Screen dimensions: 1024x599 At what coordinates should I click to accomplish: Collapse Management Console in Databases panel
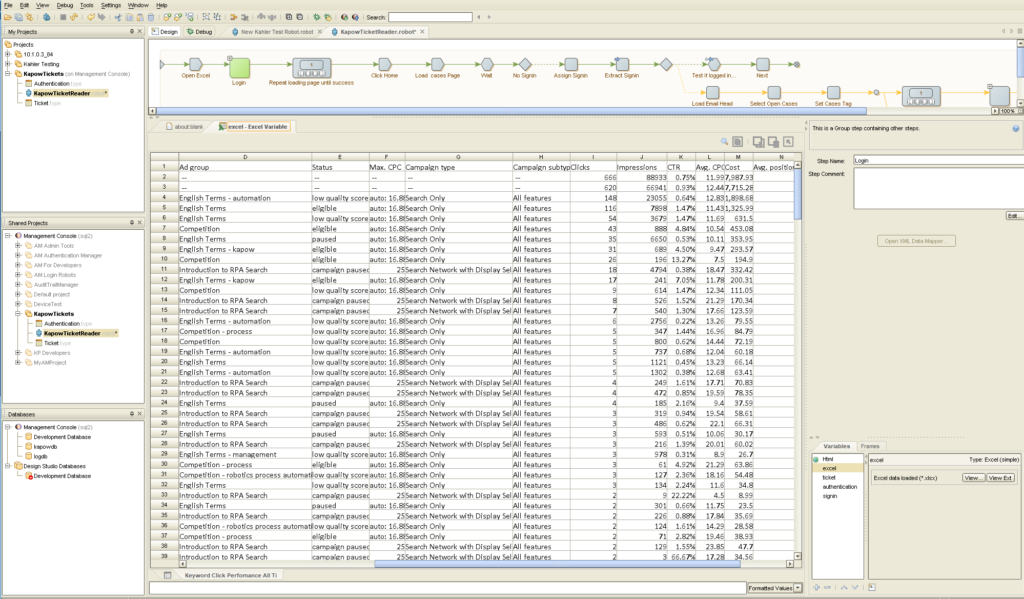(8, 427)
